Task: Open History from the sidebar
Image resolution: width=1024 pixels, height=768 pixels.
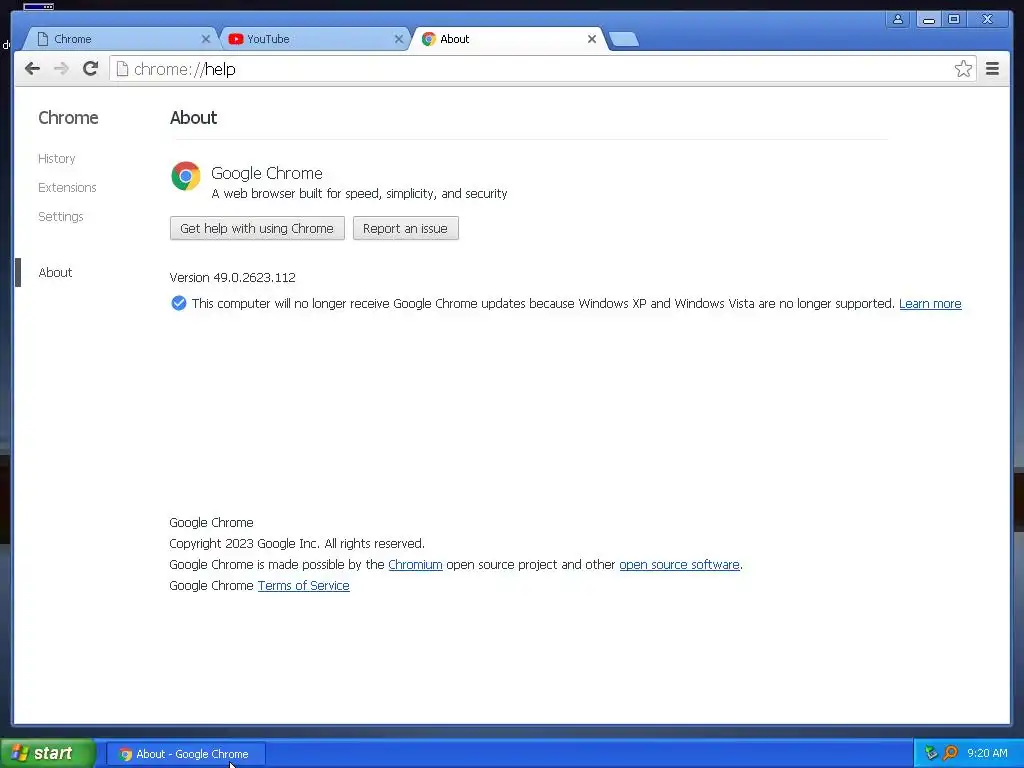Action: coord(57,159)
